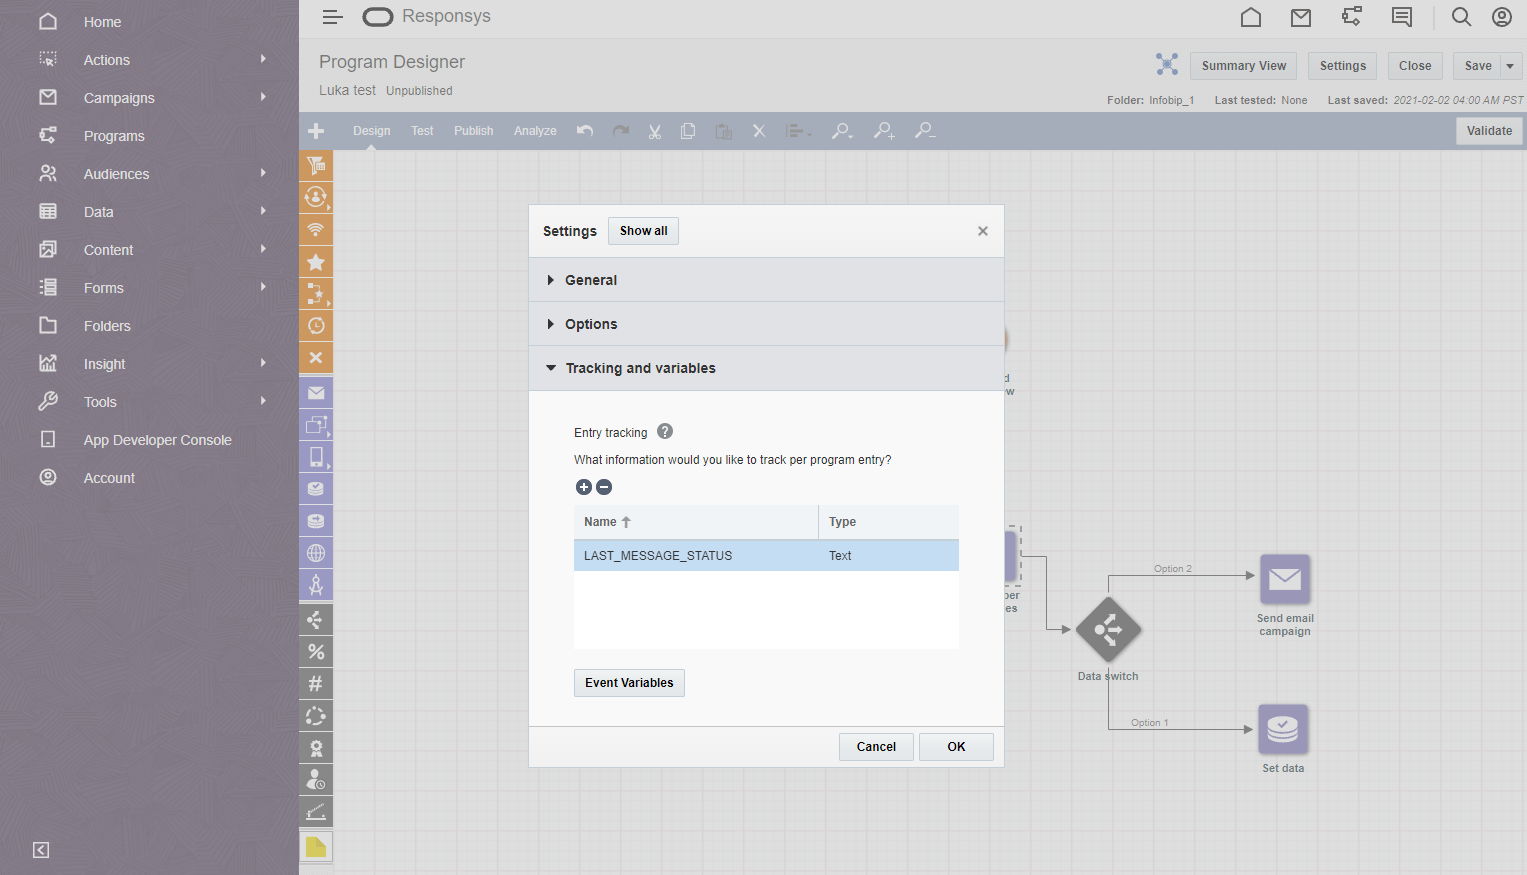Viewport: 1527px width, 875px height.
Task: Select the Data switch node on canvas
Action: tap(1108, 630)
